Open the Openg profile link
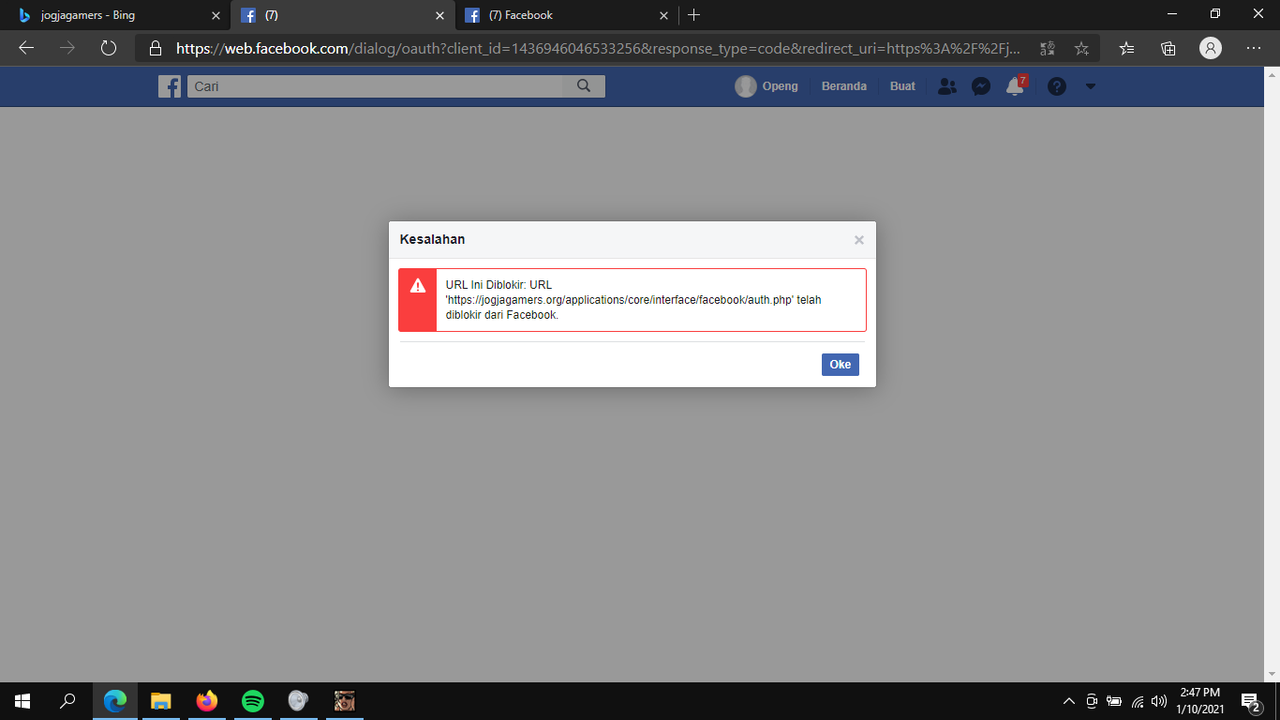This screenshot has width=1280, height=720. [767, 87]
